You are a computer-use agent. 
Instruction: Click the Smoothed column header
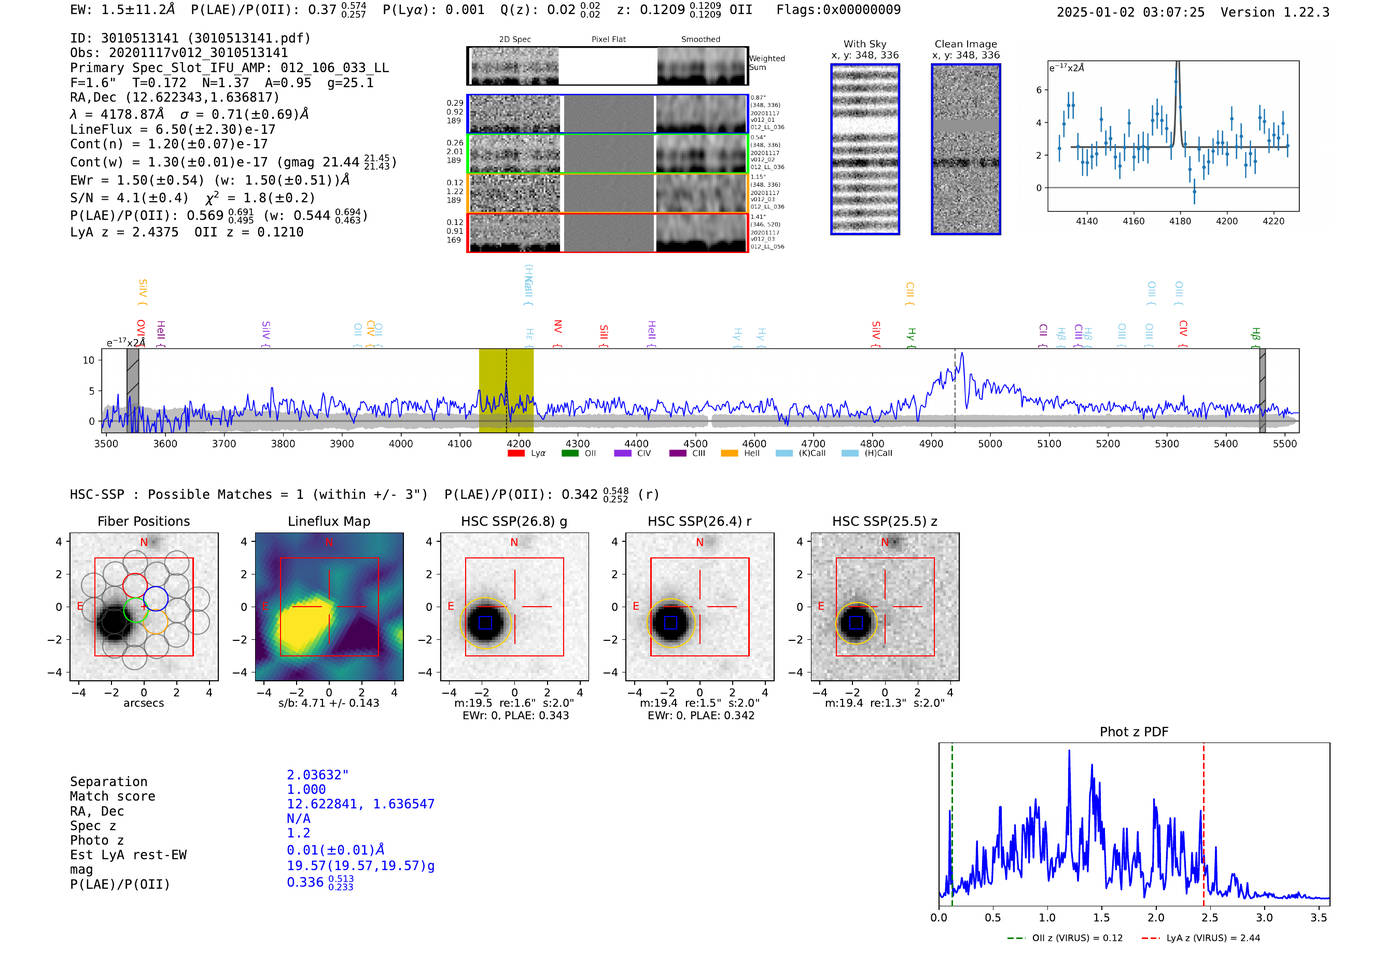tap(700, 40)
